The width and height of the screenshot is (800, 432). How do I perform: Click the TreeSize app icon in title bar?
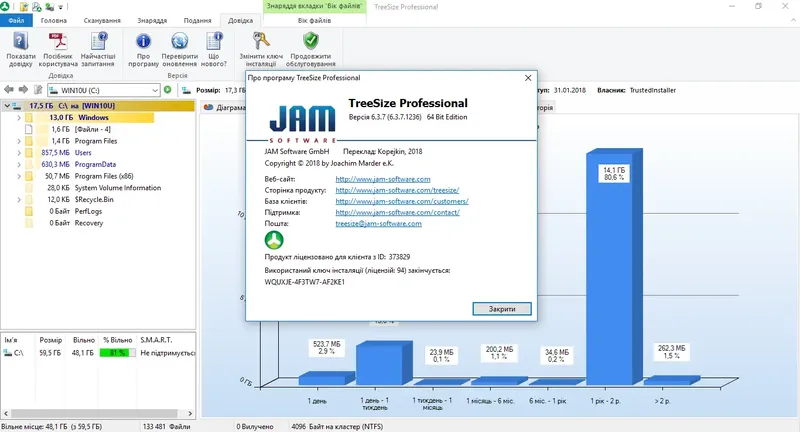click(x=5, y=7)
